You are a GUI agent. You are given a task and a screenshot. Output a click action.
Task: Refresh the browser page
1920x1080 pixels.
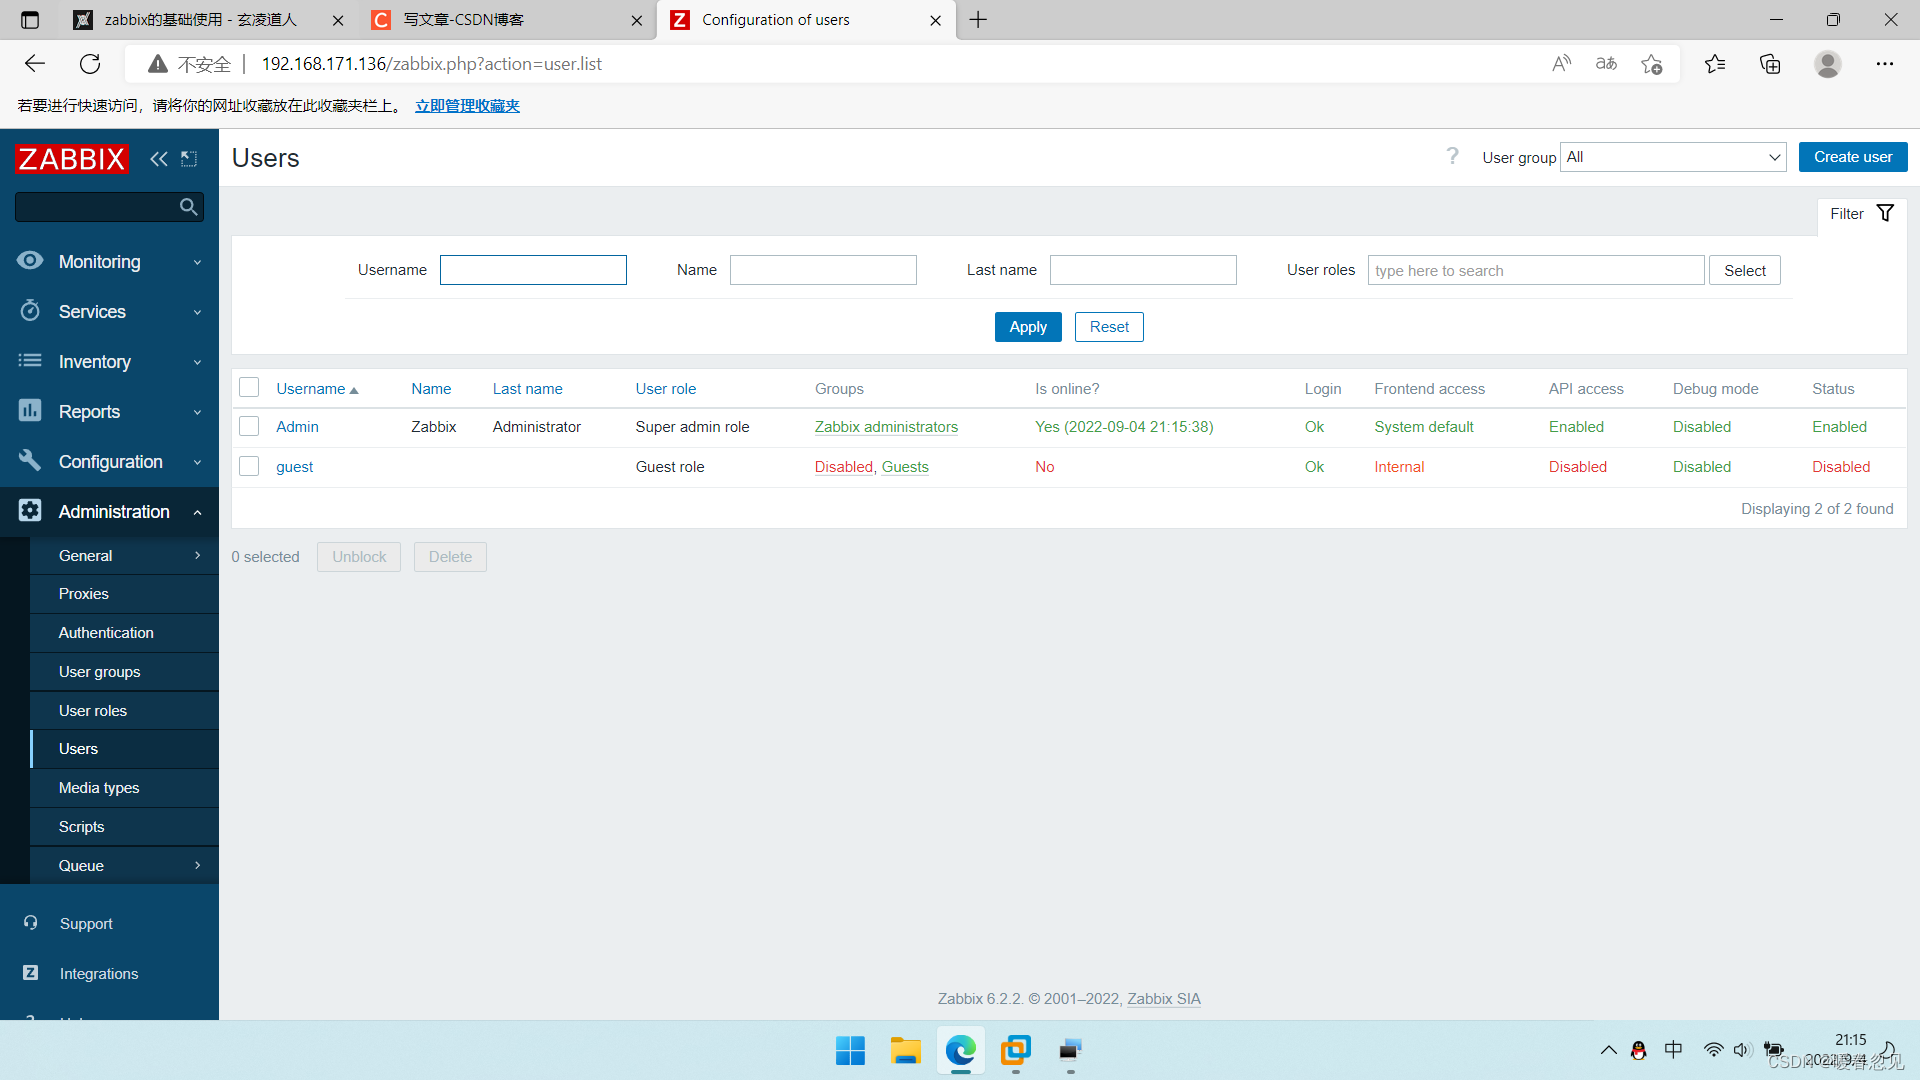point(90,64)
